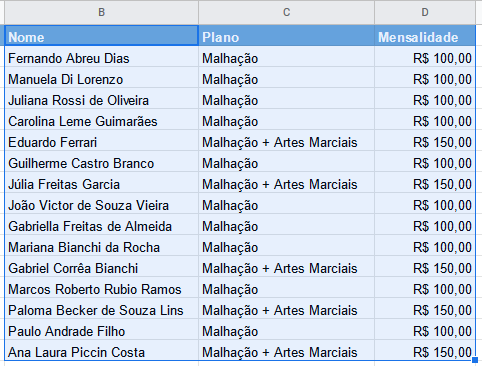Click Paloma Becker de Souza Lins' plan cell
Viewport: 482px width, 366px height.
tap(286, 309)
